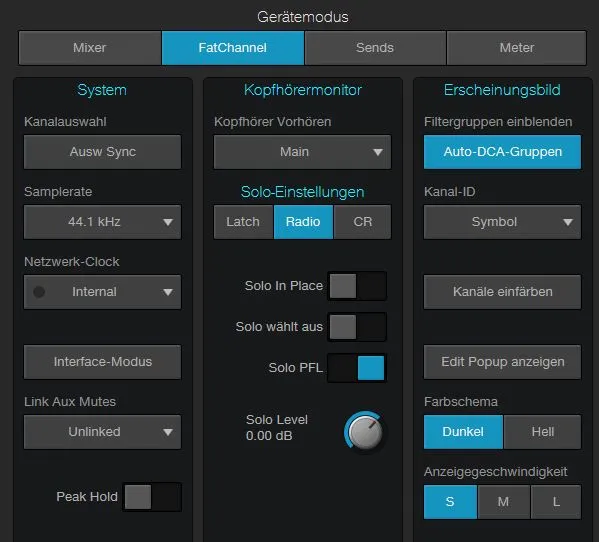Click the Kanäle einfärben button
The image size is (599, 542).
(502, 292)
